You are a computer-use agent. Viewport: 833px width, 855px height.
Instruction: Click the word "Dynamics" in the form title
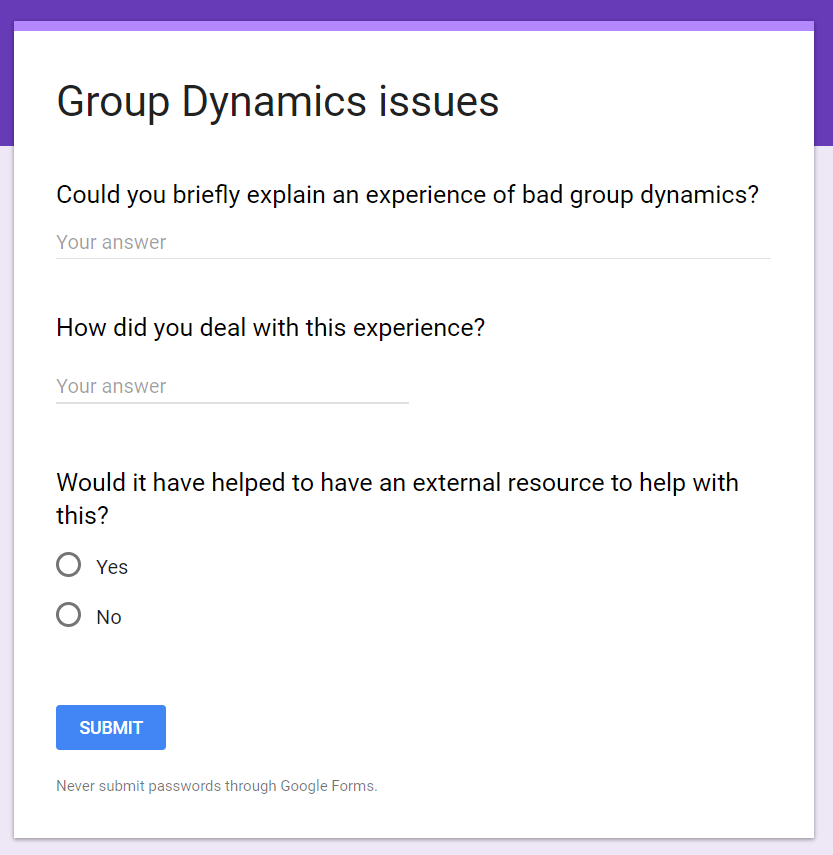click(274, 102)
